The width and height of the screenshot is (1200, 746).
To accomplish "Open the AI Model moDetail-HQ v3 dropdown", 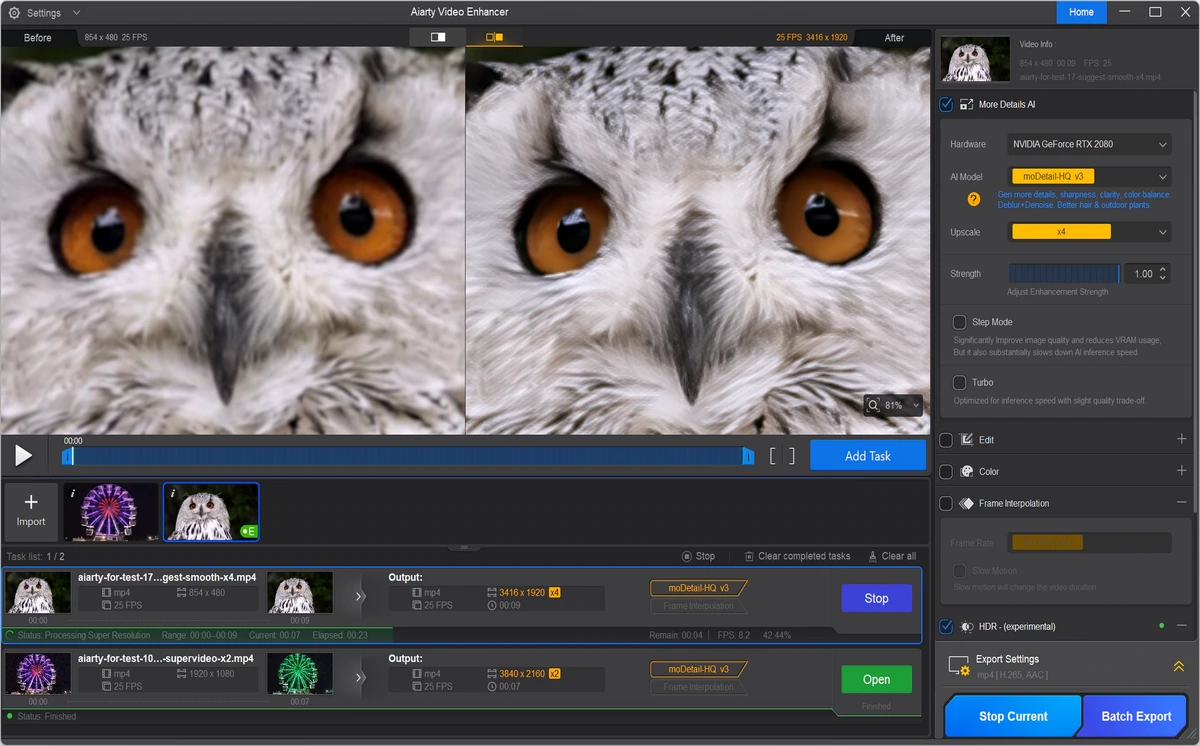I will [x=1089, y=176].
